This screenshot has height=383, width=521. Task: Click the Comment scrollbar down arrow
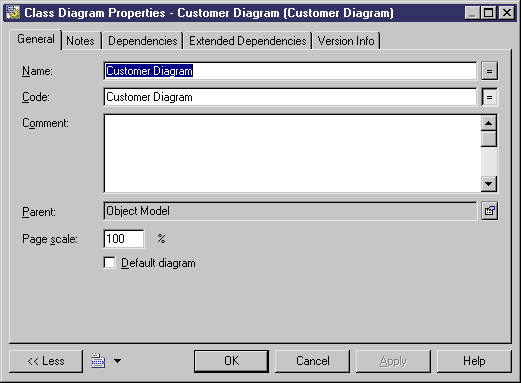pyautogui.click(x=489, y=184)
